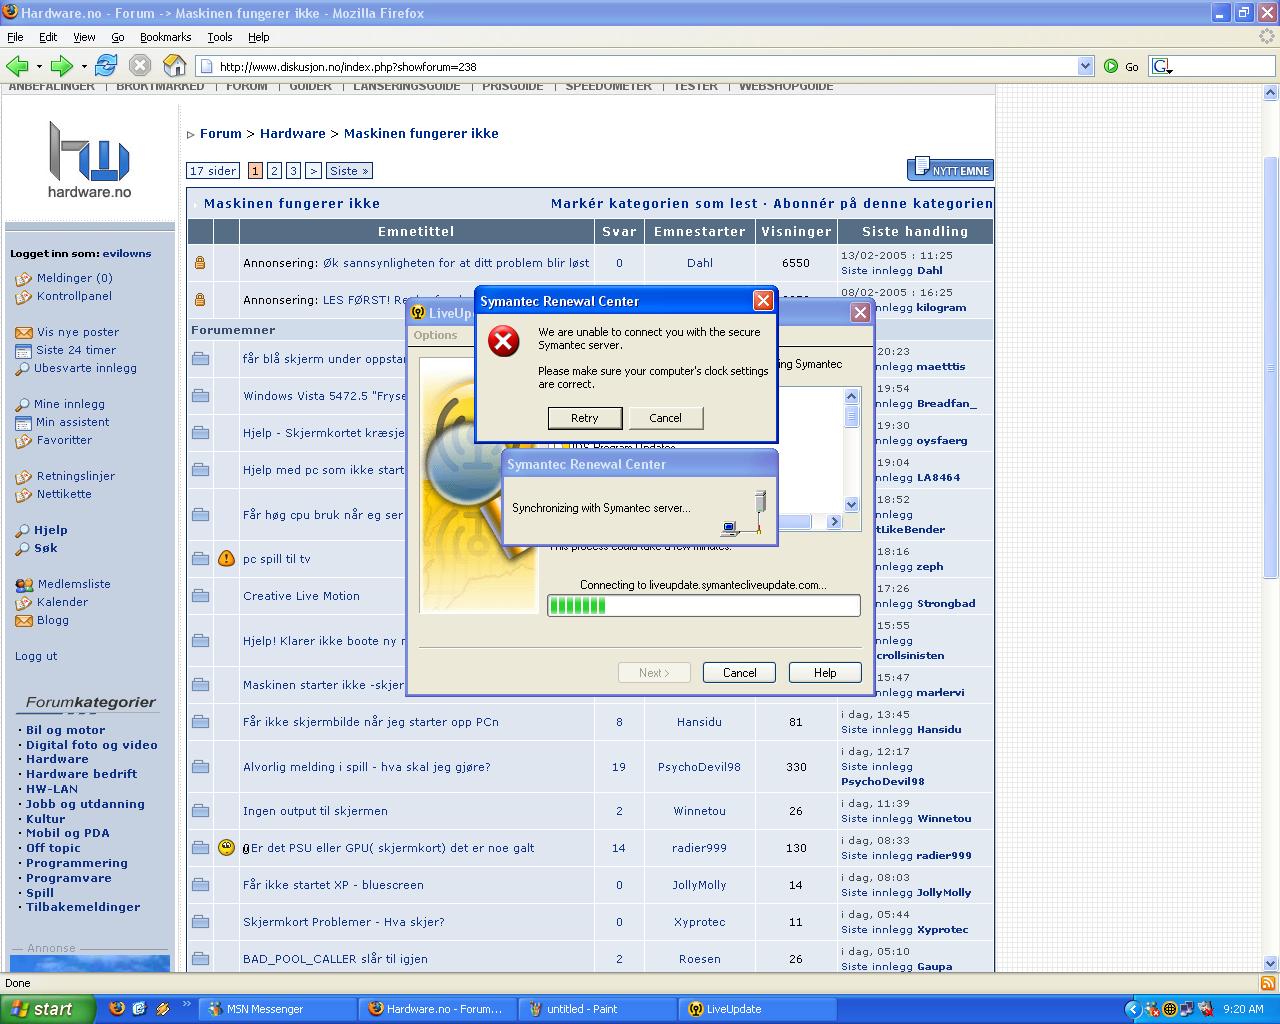This screenshot has height=1024, width=1280.
Task: Open Kontrollpanel link in sidebar
Action: [x=74, y=296]
